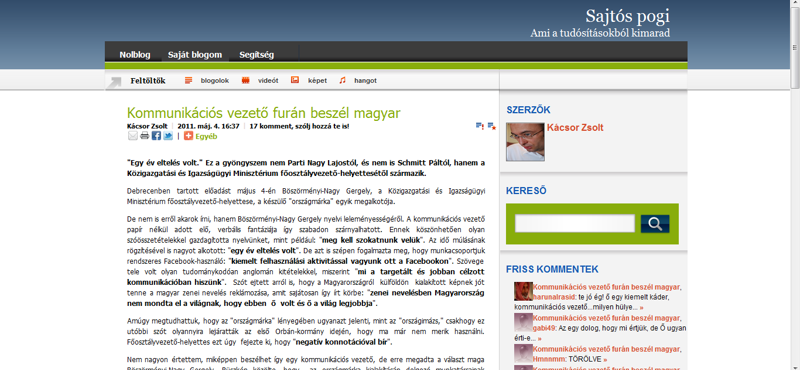Viewport: 800px width, 370px height.
Task: Open harunalrasid's avatar in recent comments
Action: pos(523,291)
